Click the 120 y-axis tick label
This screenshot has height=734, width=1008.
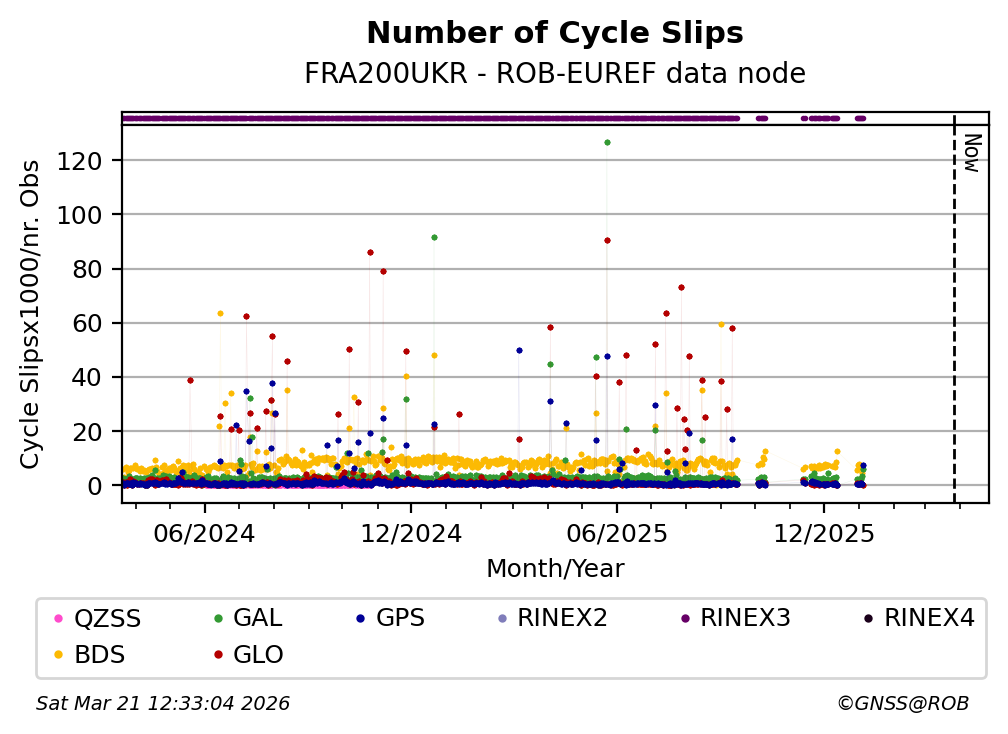pos(90,160)
